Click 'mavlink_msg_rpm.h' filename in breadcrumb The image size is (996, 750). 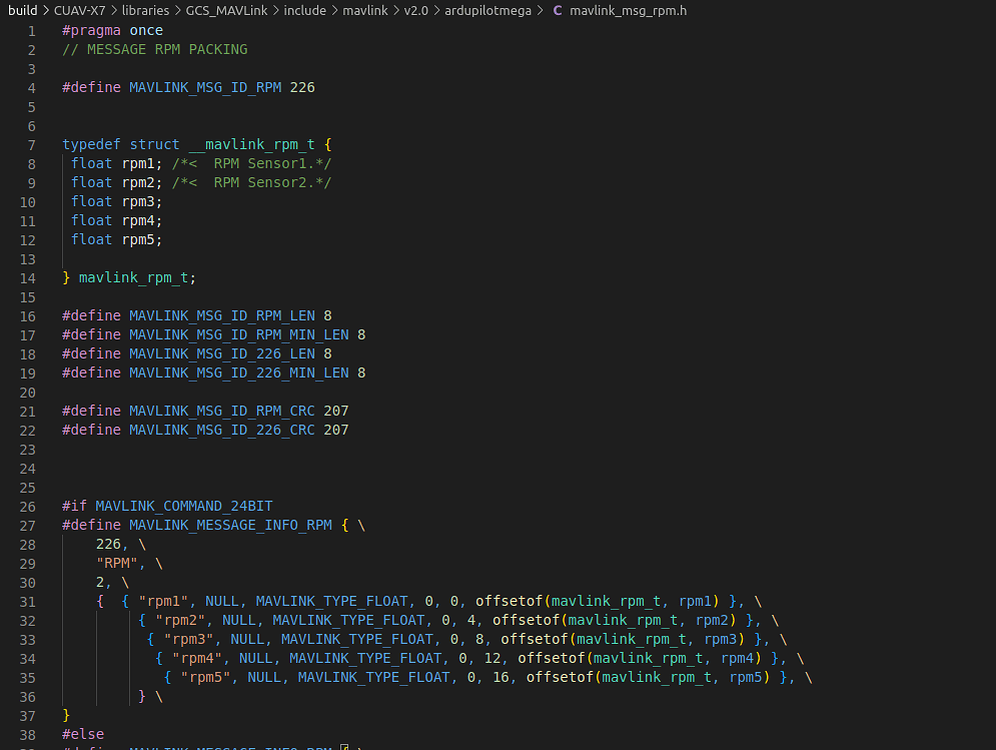[628, 11]
